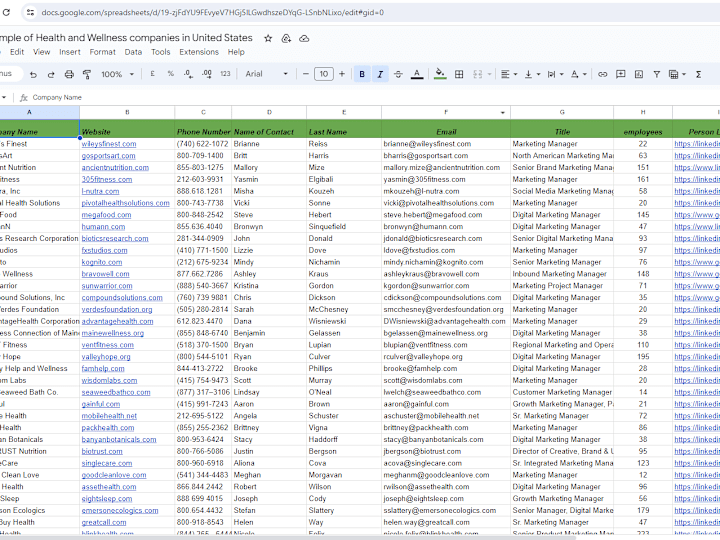Insert link with the chain icon
The image size is (720, 540).
pos(602,74)
